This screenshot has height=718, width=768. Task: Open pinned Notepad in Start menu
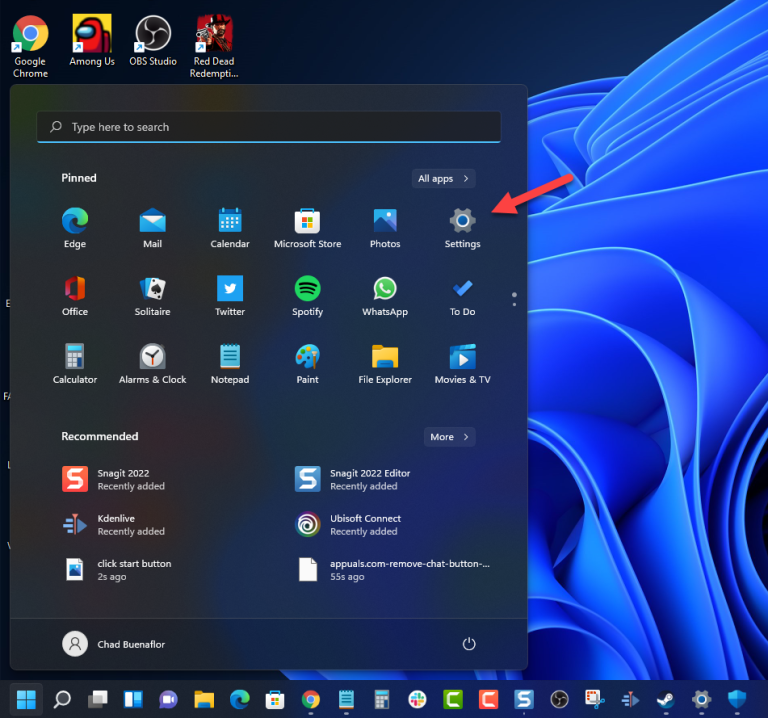[x=230, y=364]
